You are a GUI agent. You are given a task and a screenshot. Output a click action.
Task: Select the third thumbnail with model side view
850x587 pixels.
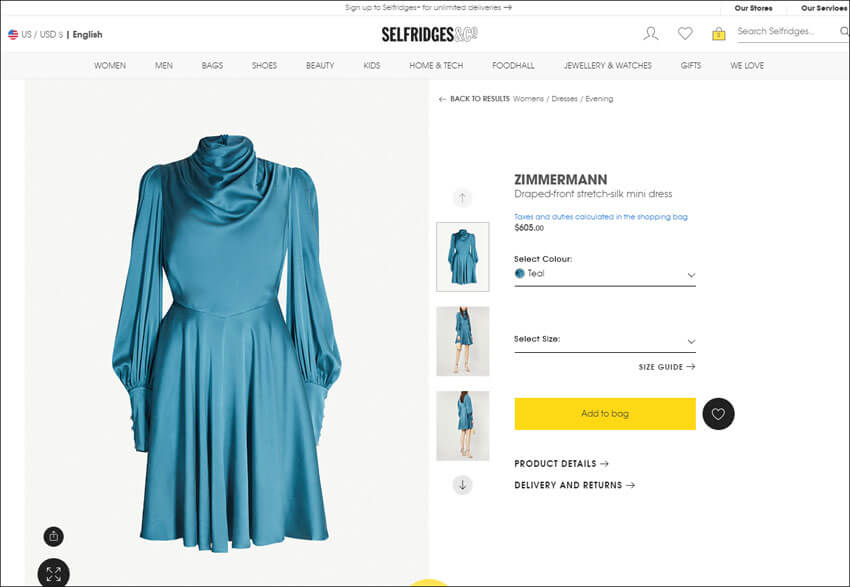(x=462, y=426)
